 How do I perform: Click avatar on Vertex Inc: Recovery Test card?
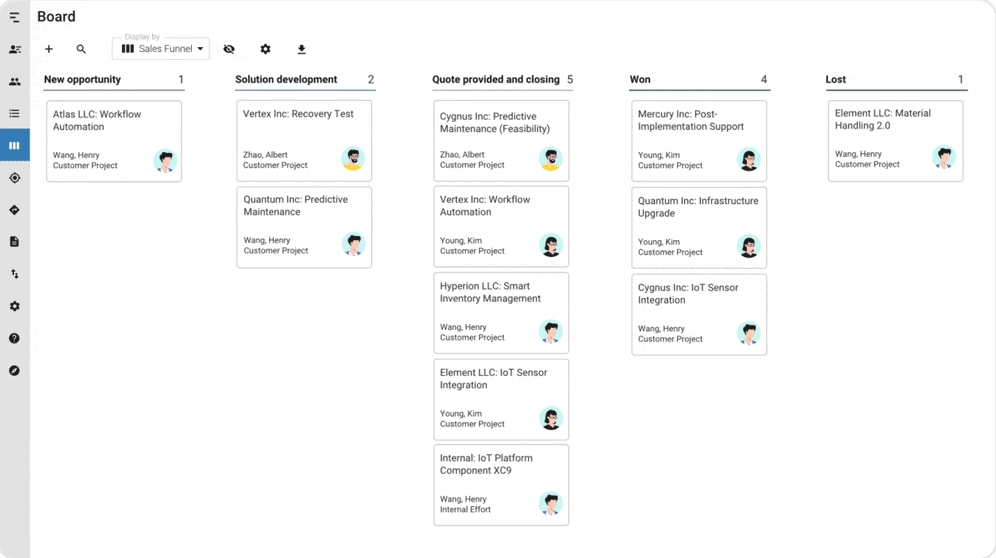coord(353,159)
